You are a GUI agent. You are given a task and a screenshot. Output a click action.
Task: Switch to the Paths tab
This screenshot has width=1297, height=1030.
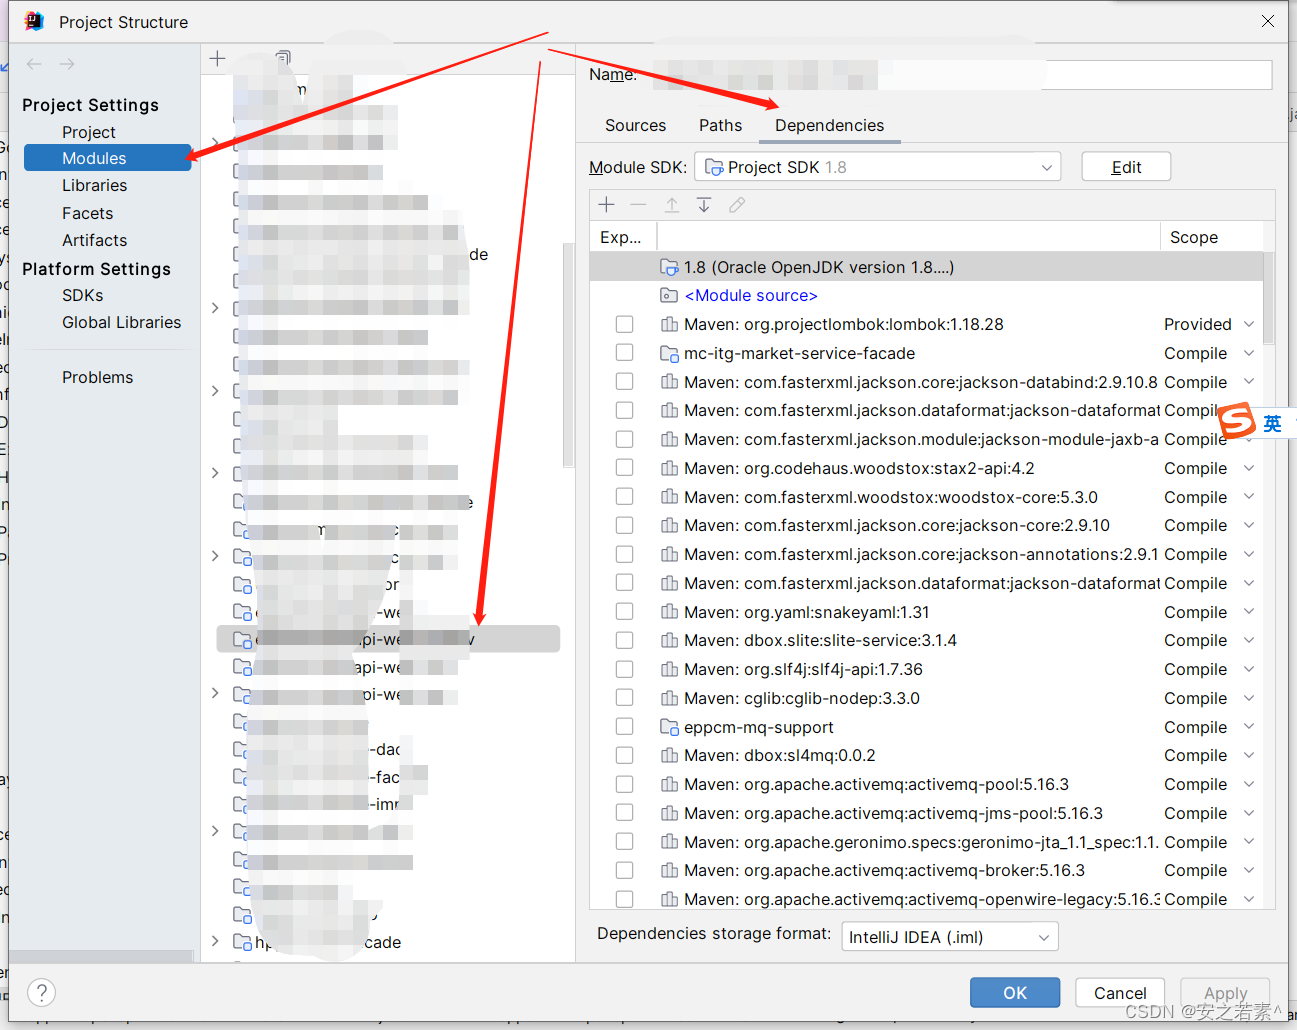[x=720, y=125]
